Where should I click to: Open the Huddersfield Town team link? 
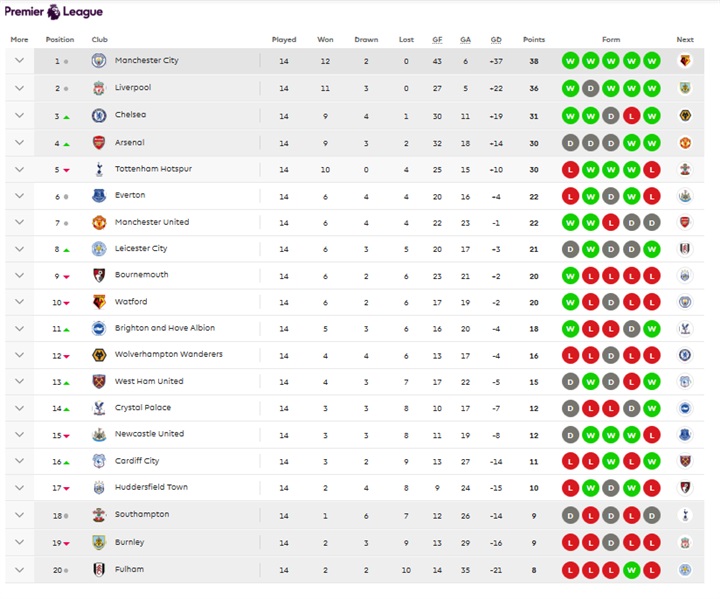(x=151, y=487)
